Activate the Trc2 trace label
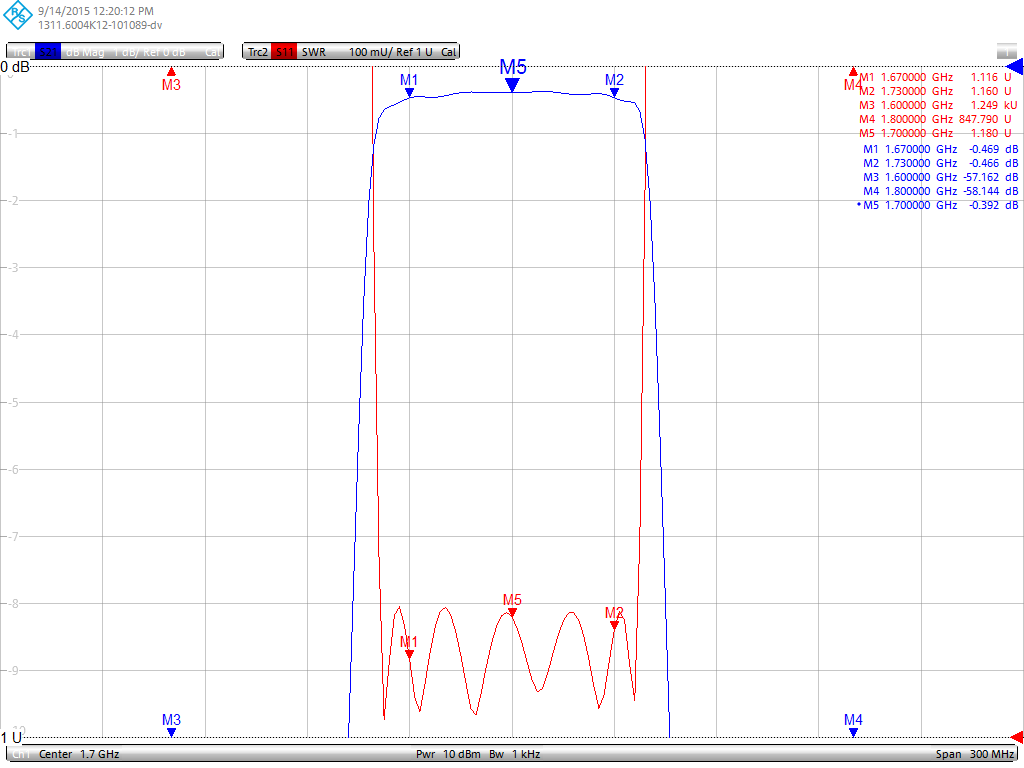Image resolution: width=1024 pixels, height=768 pixels. (x=257, y=52)
